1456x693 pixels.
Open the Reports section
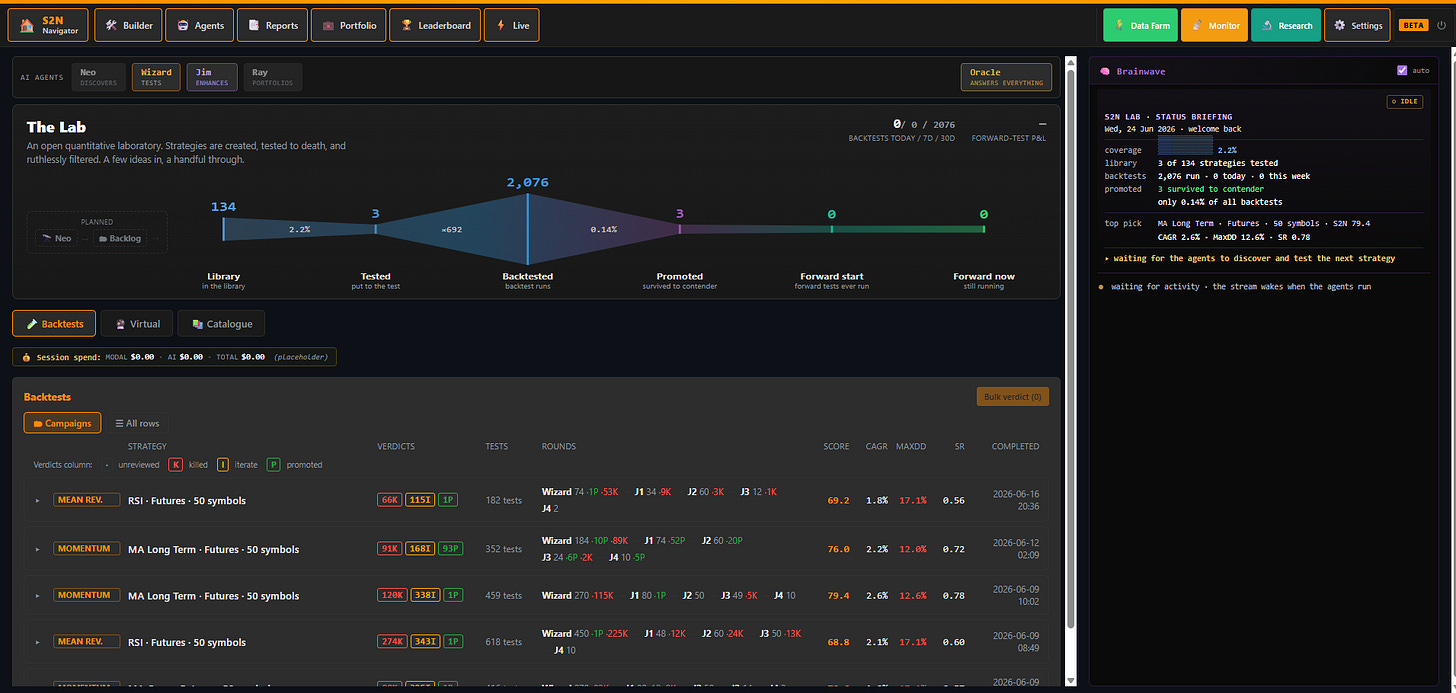point(273,25)
